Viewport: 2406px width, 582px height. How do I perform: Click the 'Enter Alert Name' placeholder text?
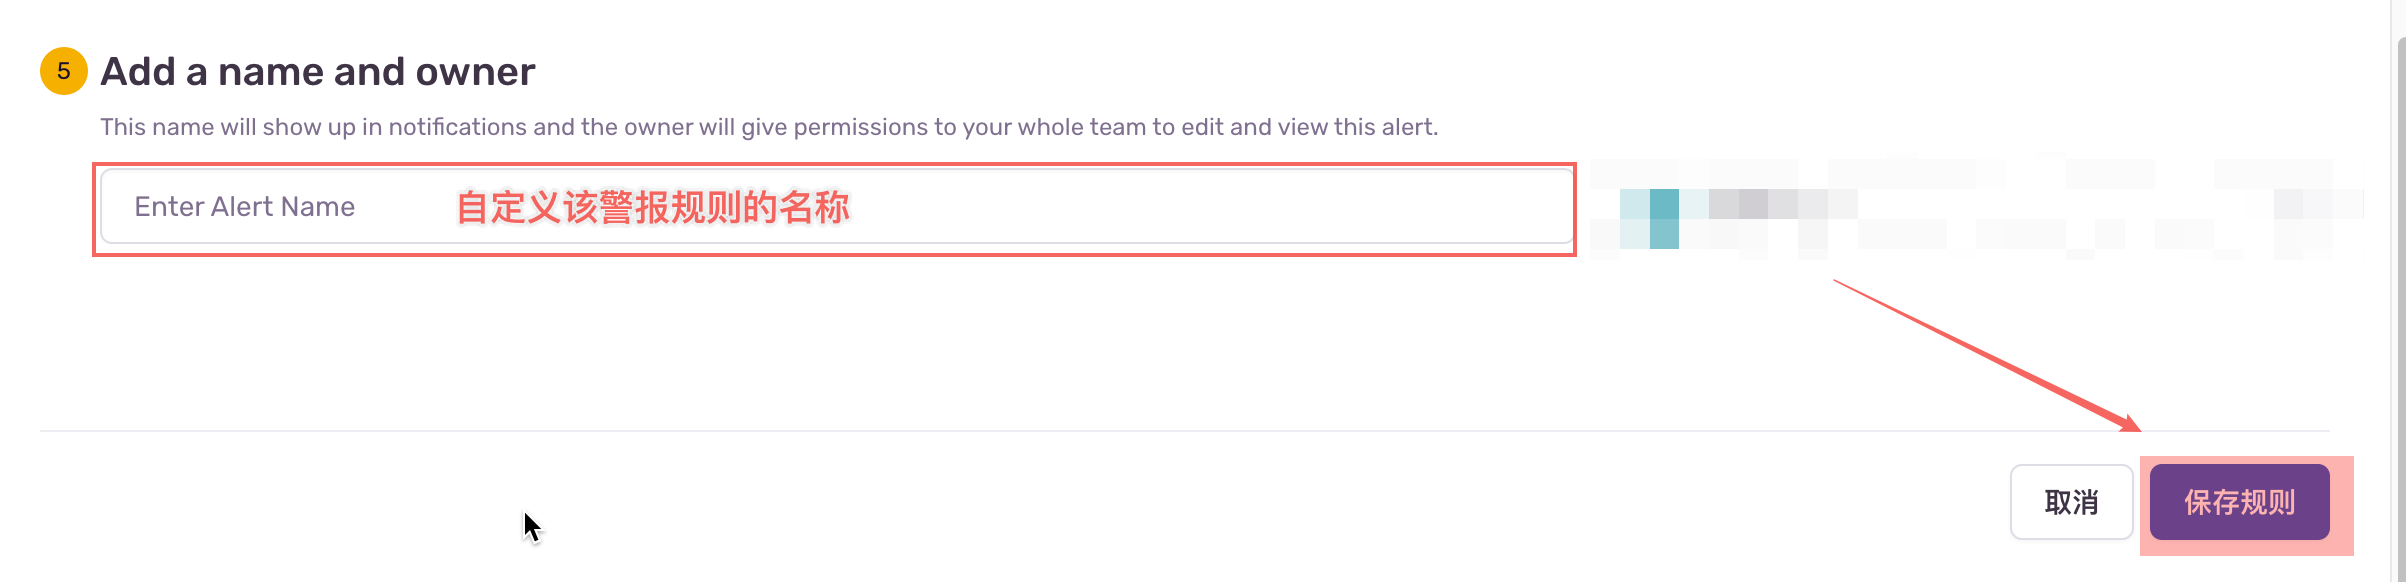[245, 207]
